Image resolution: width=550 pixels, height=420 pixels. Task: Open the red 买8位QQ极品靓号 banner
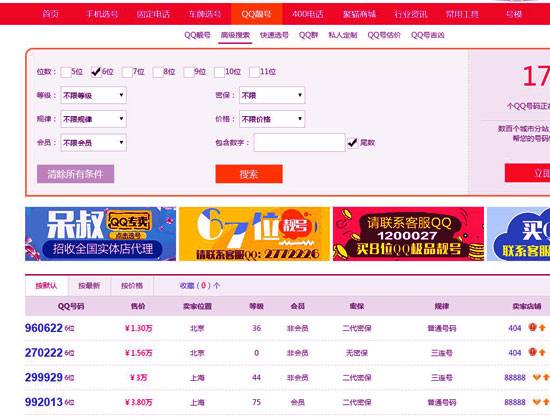[408, 234]
